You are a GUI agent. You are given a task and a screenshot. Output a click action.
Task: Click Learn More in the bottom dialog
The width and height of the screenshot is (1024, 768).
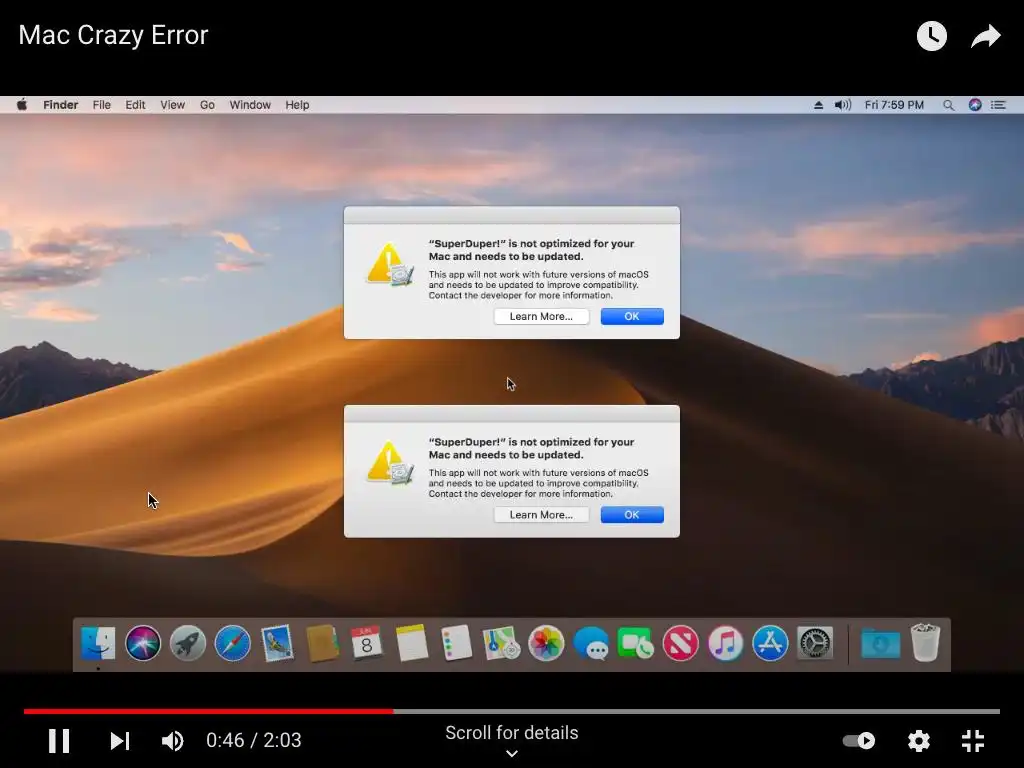click(541, 515)
